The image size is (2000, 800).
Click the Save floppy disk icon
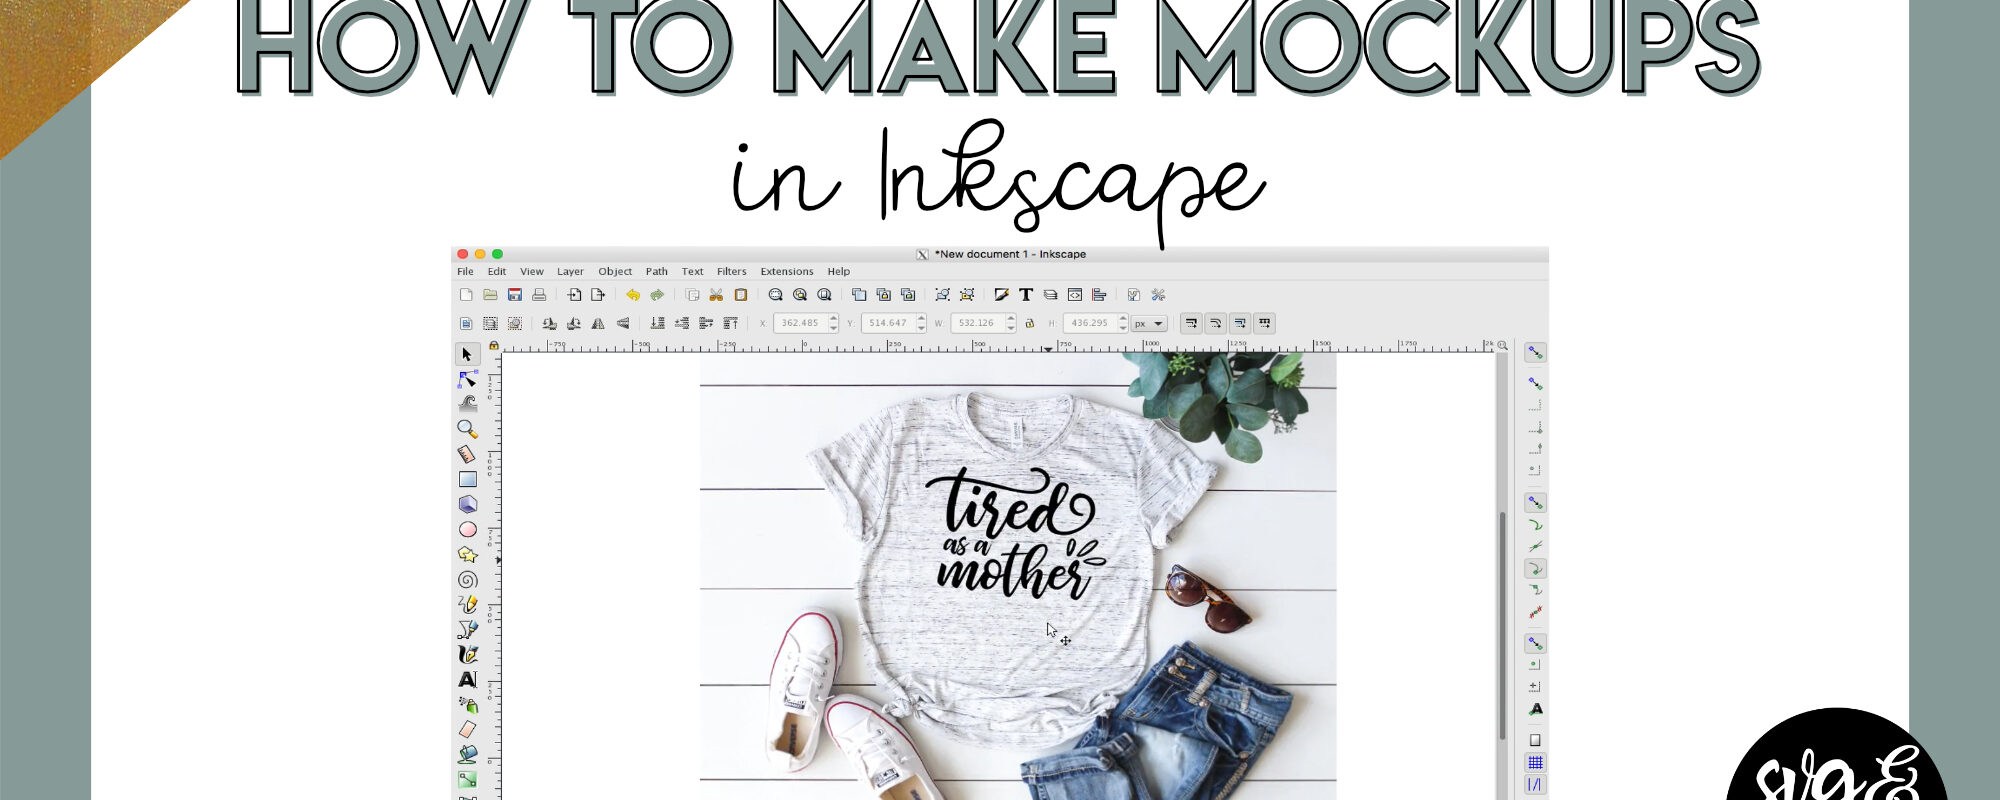(515, 295)
